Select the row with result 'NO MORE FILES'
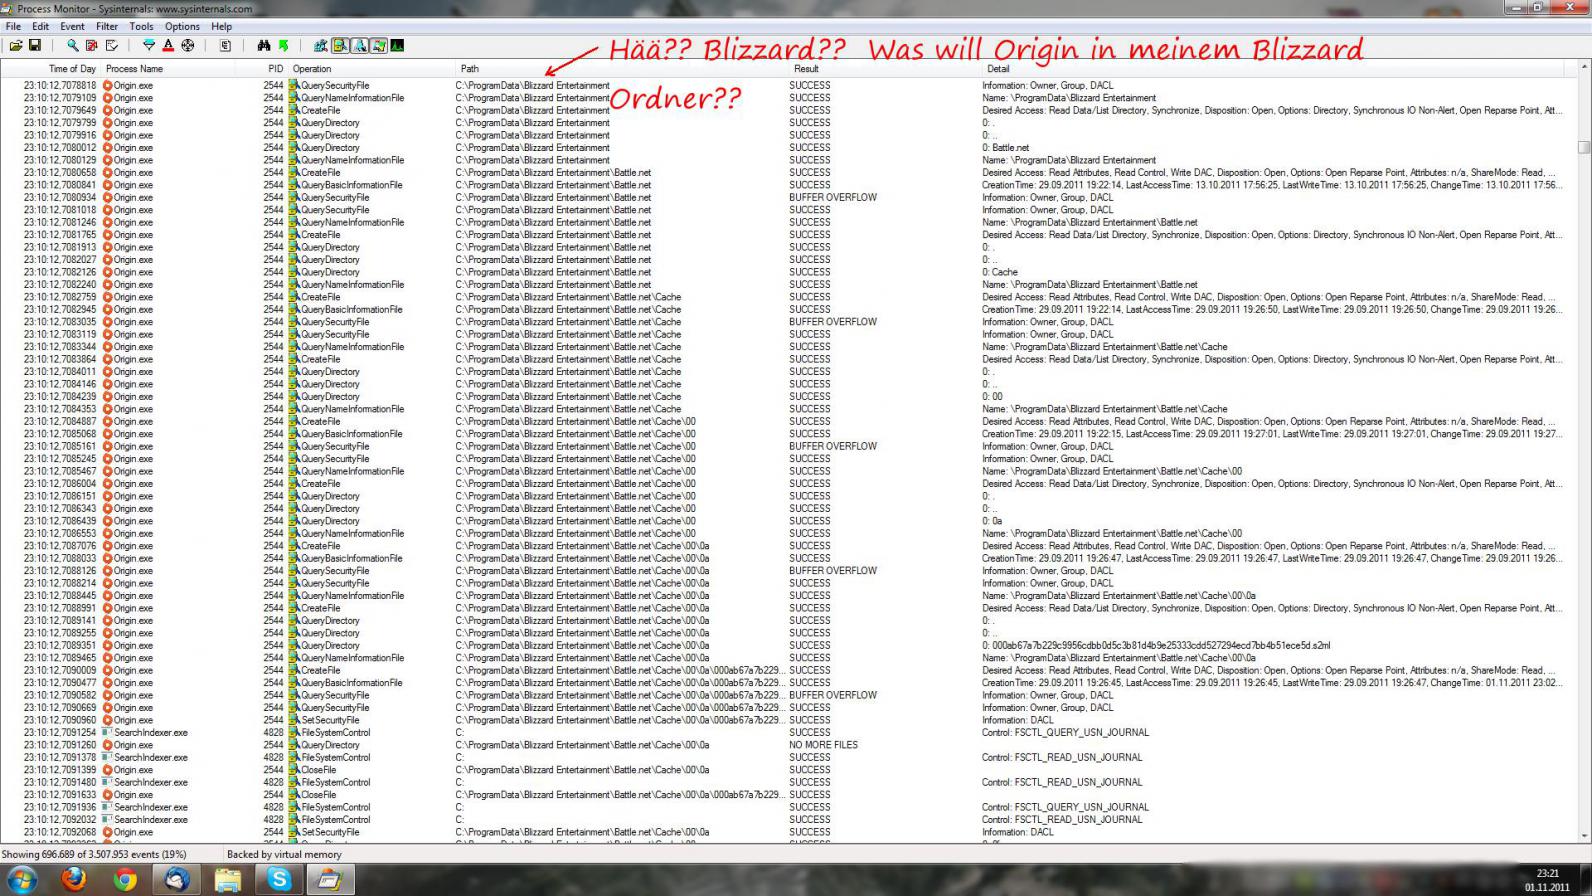 point(788,745)
